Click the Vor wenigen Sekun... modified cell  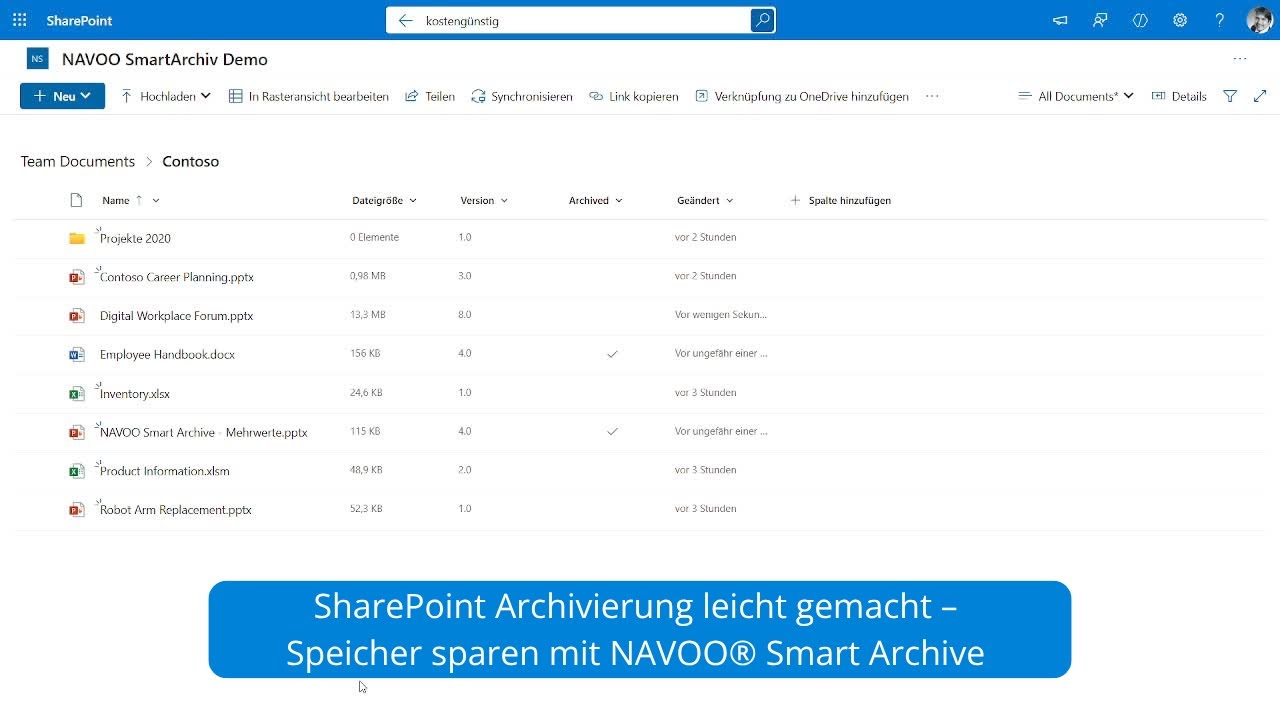pos(721,315)
